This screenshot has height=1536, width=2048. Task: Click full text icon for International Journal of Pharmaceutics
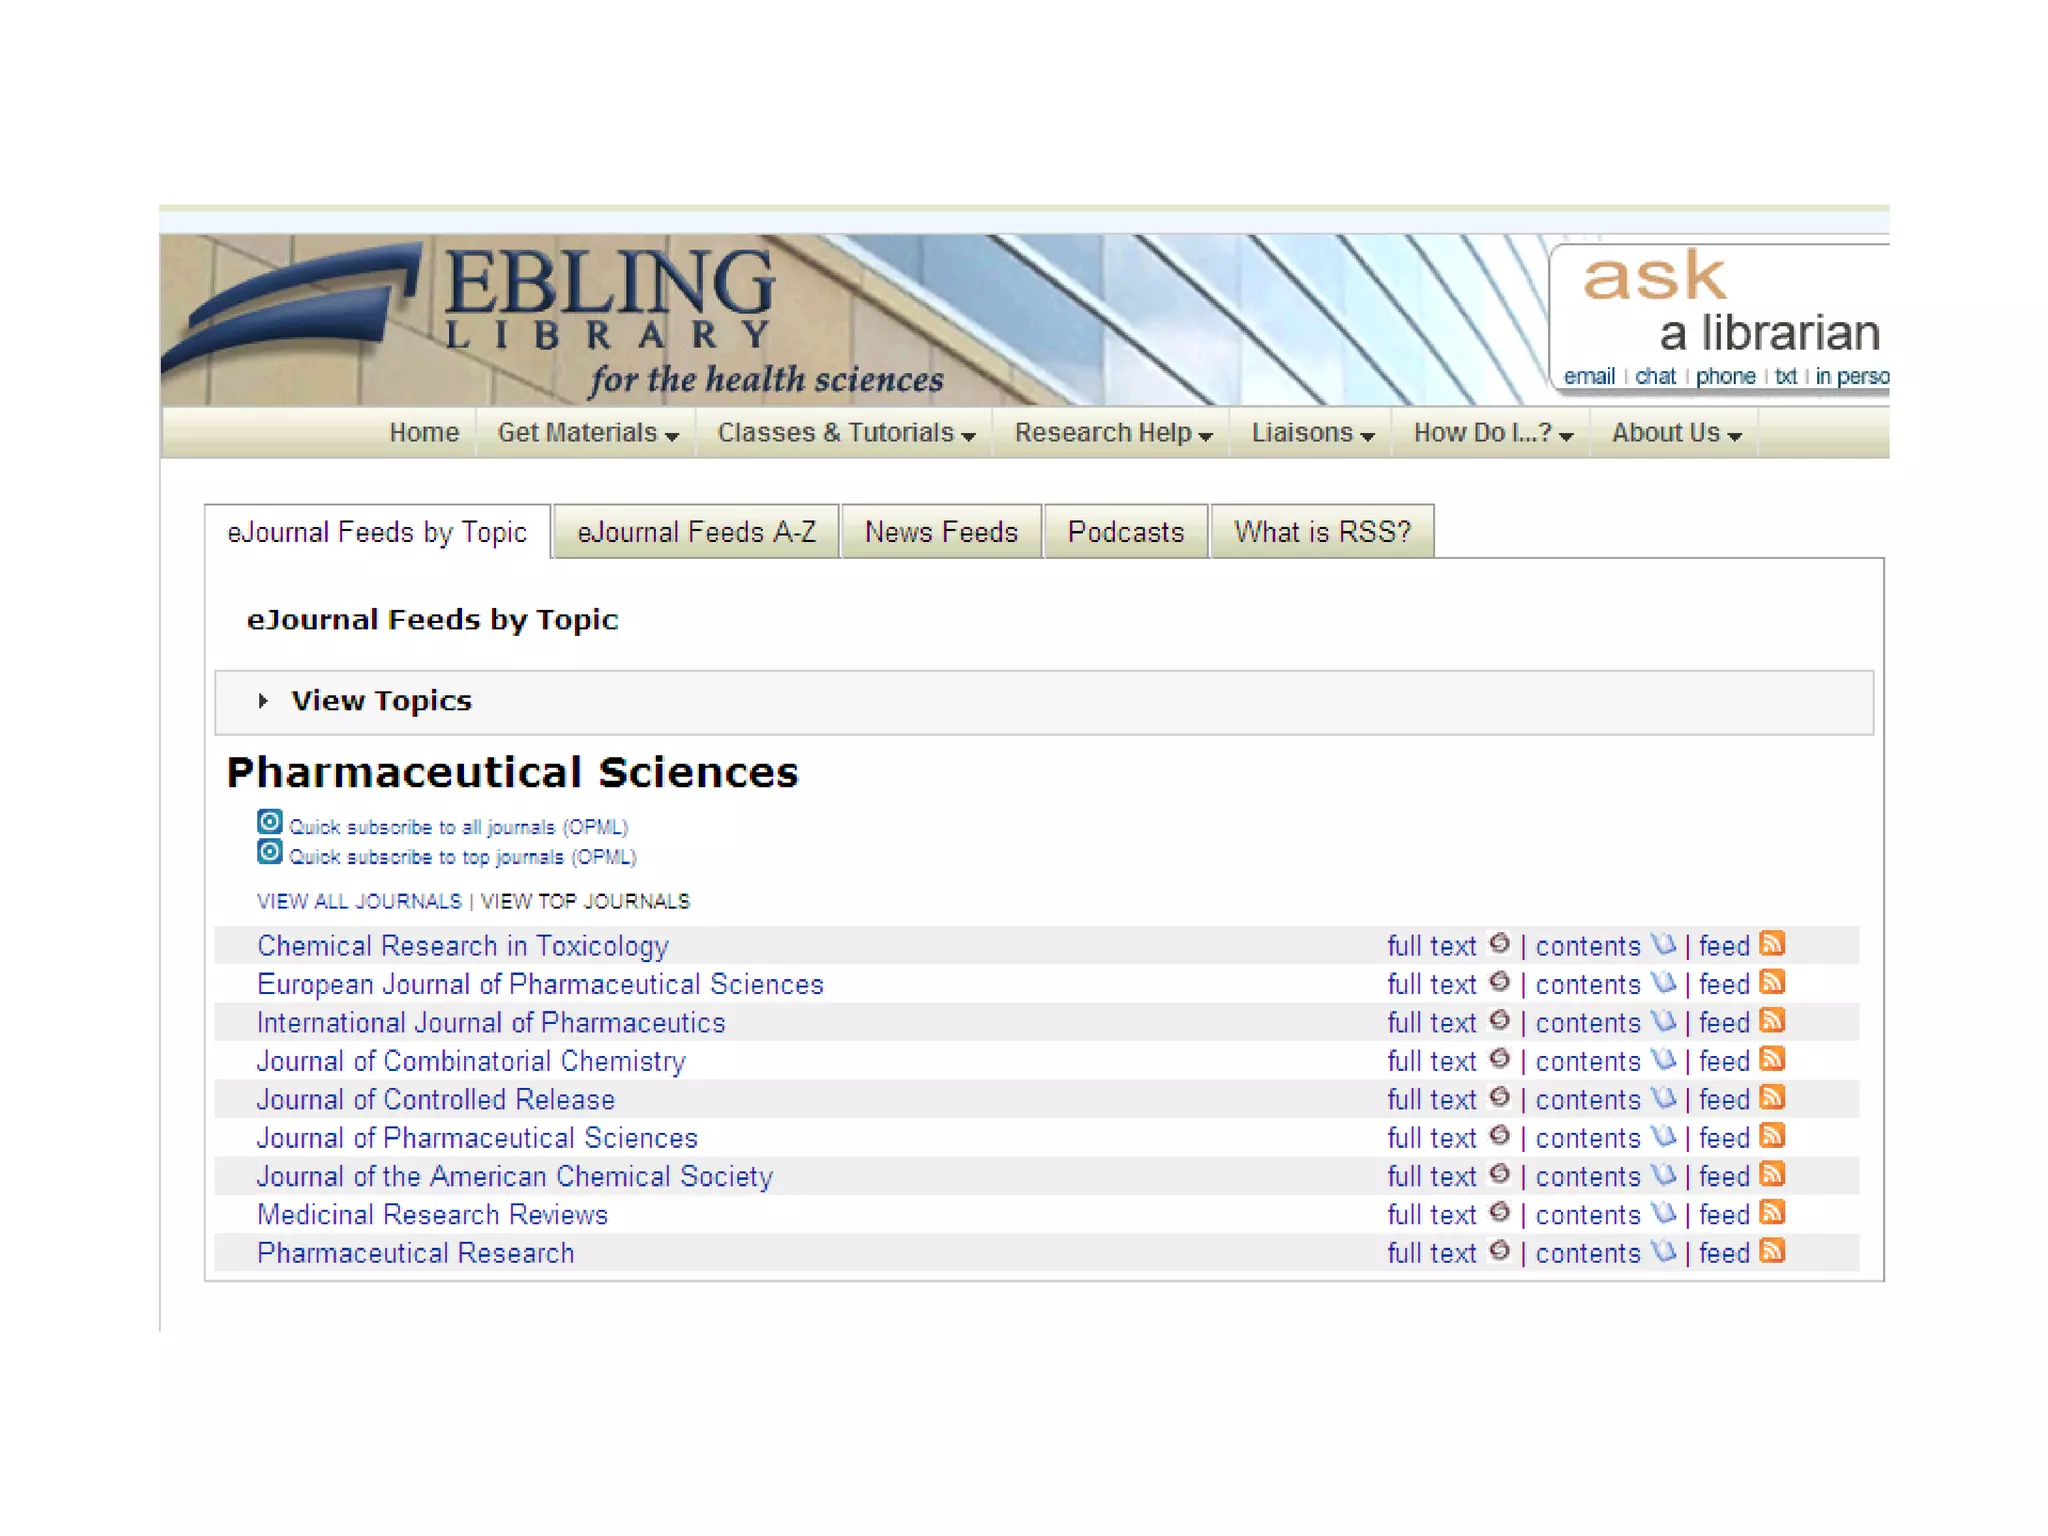(x=1499, y=1021)
